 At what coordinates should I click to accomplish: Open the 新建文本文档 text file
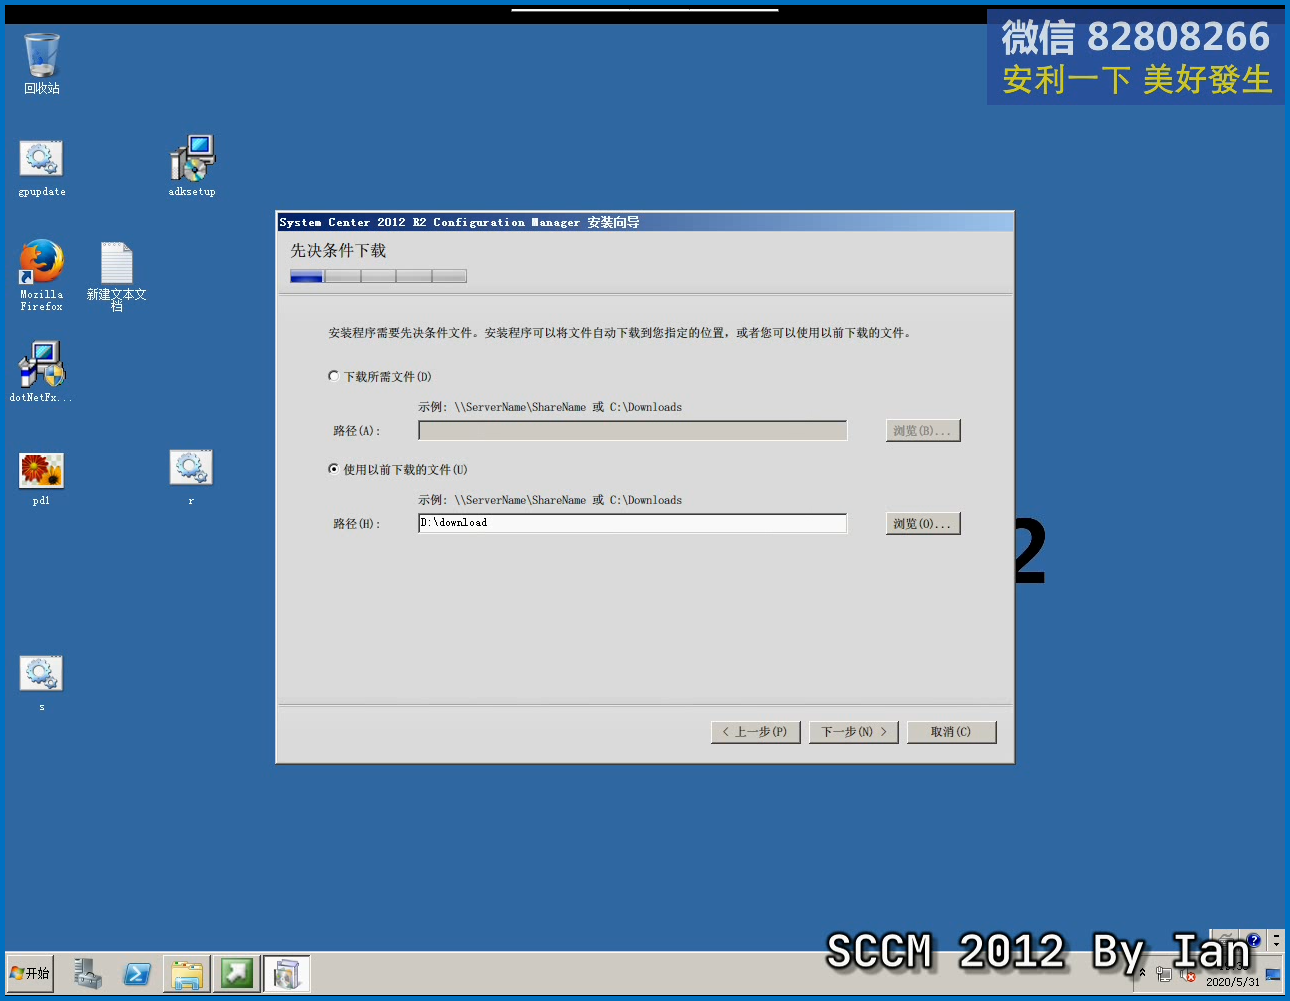pyautogui.click(x=117, y=276)
